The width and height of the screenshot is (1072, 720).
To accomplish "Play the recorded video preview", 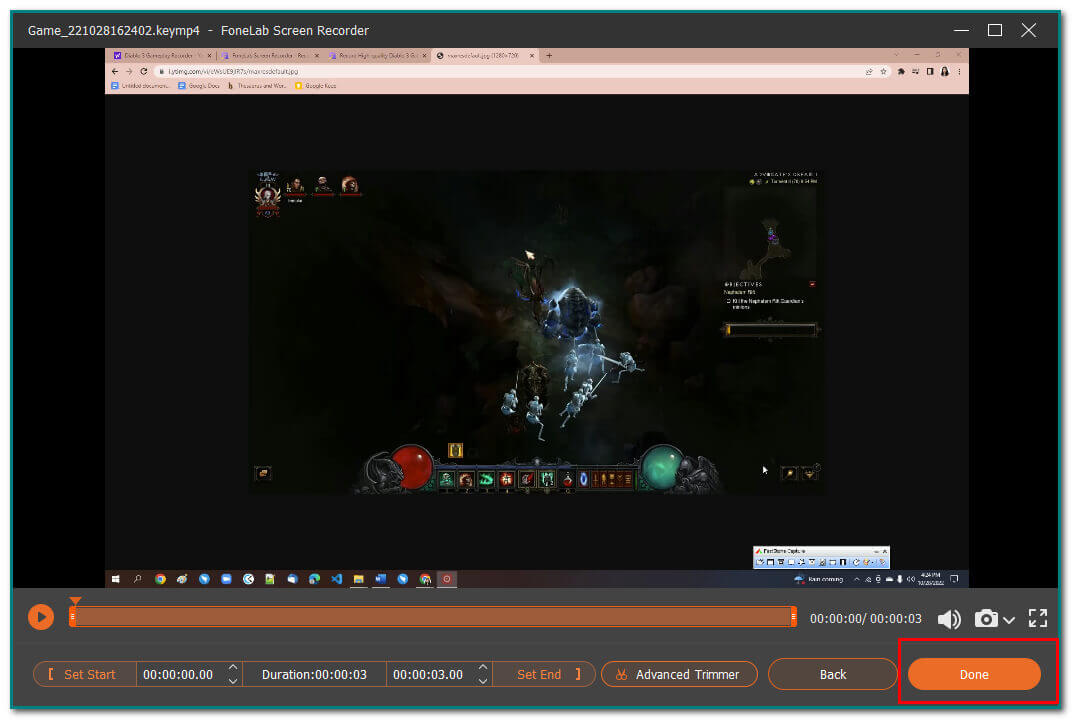I will [x=40, y=617].
